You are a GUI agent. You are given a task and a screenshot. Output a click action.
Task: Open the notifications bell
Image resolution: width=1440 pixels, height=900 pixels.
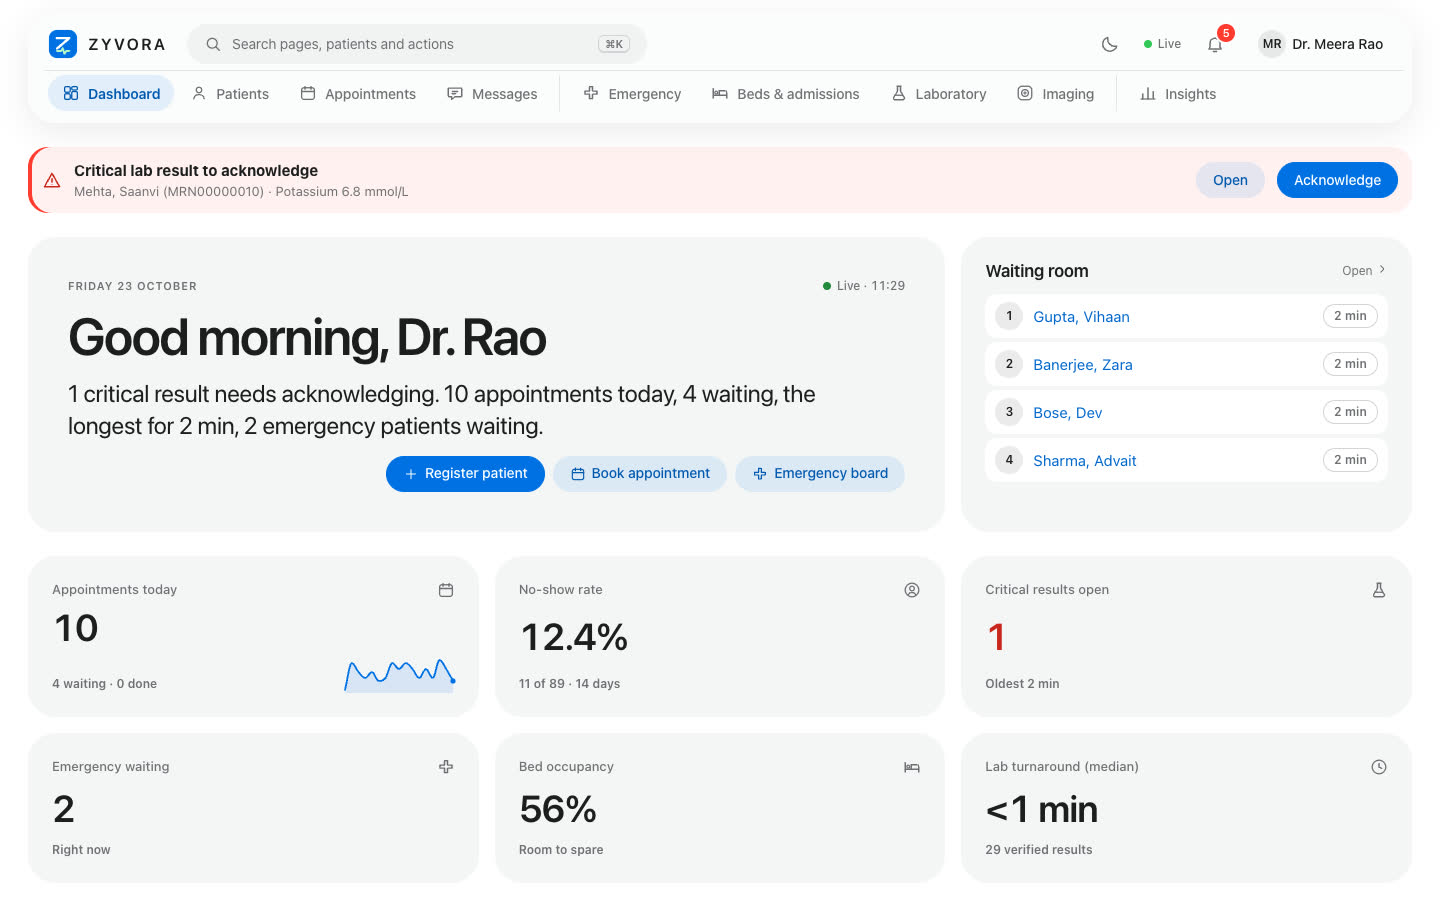[x=1215, y=44]
